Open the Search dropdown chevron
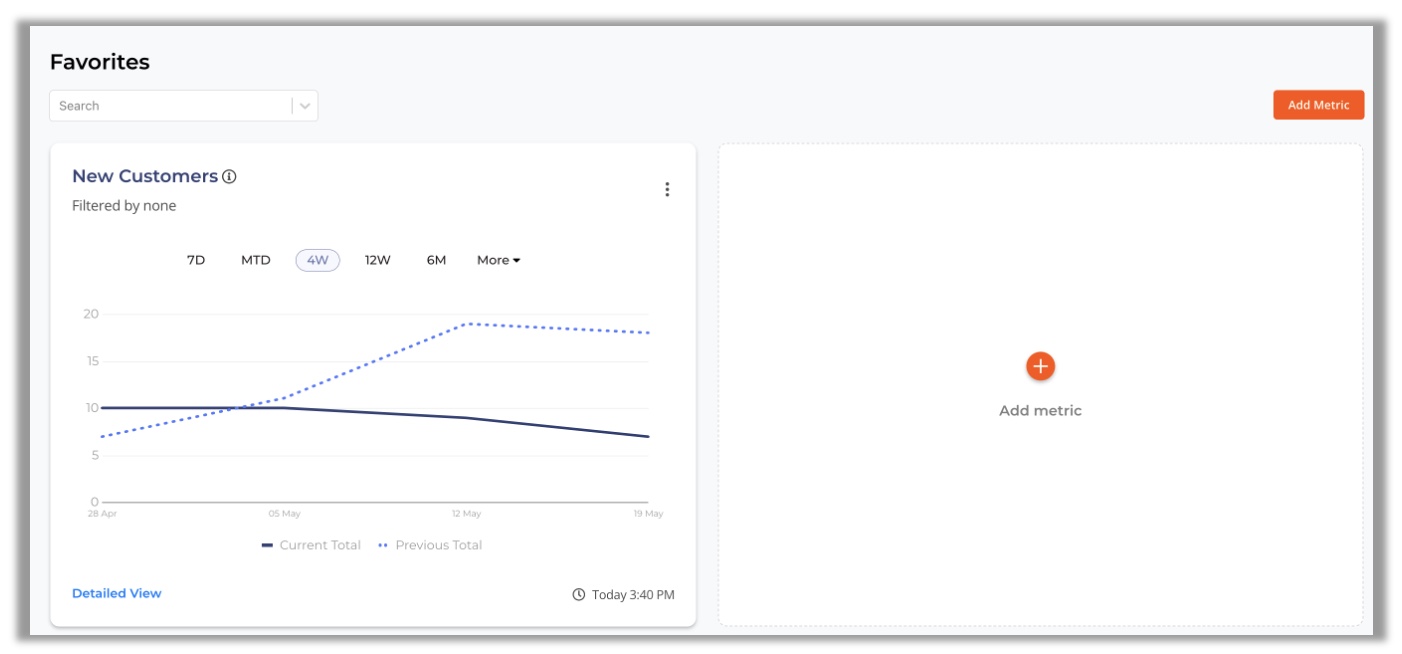 [305, 106]
